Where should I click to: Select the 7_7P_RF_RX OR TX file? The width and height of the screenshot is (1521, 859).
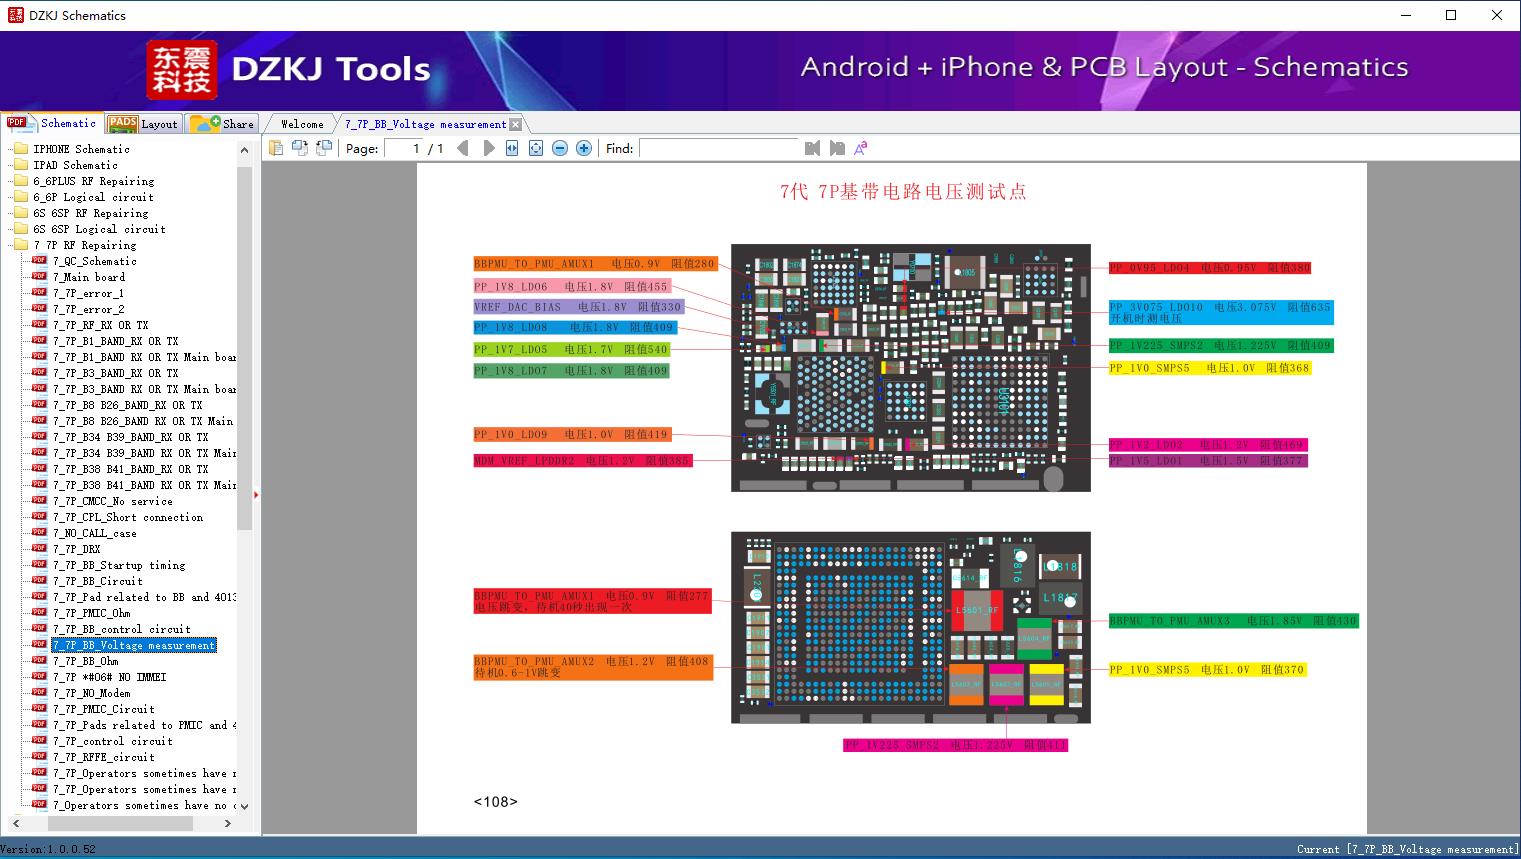click(x=100, y=325)
